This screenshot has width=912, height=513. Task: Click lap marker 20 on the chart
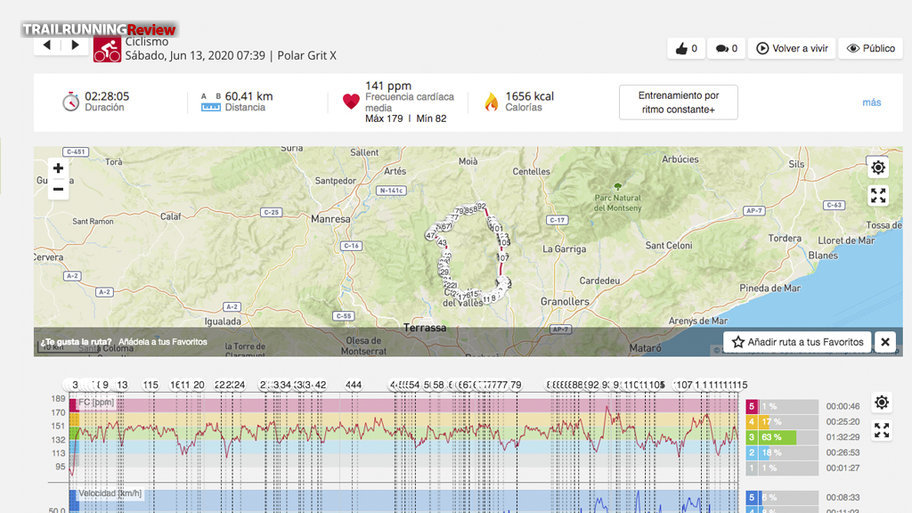(199, 385)
